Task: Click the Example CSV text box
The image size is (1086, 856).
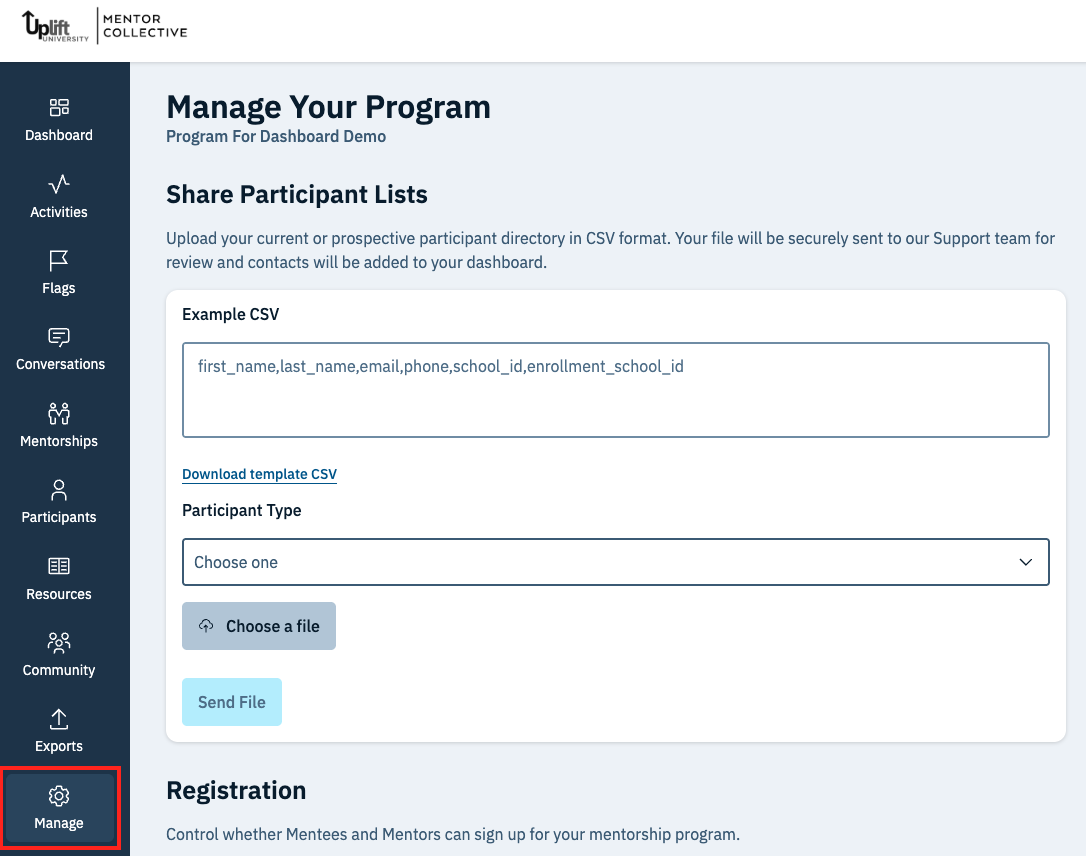Action: coord(615,390)
